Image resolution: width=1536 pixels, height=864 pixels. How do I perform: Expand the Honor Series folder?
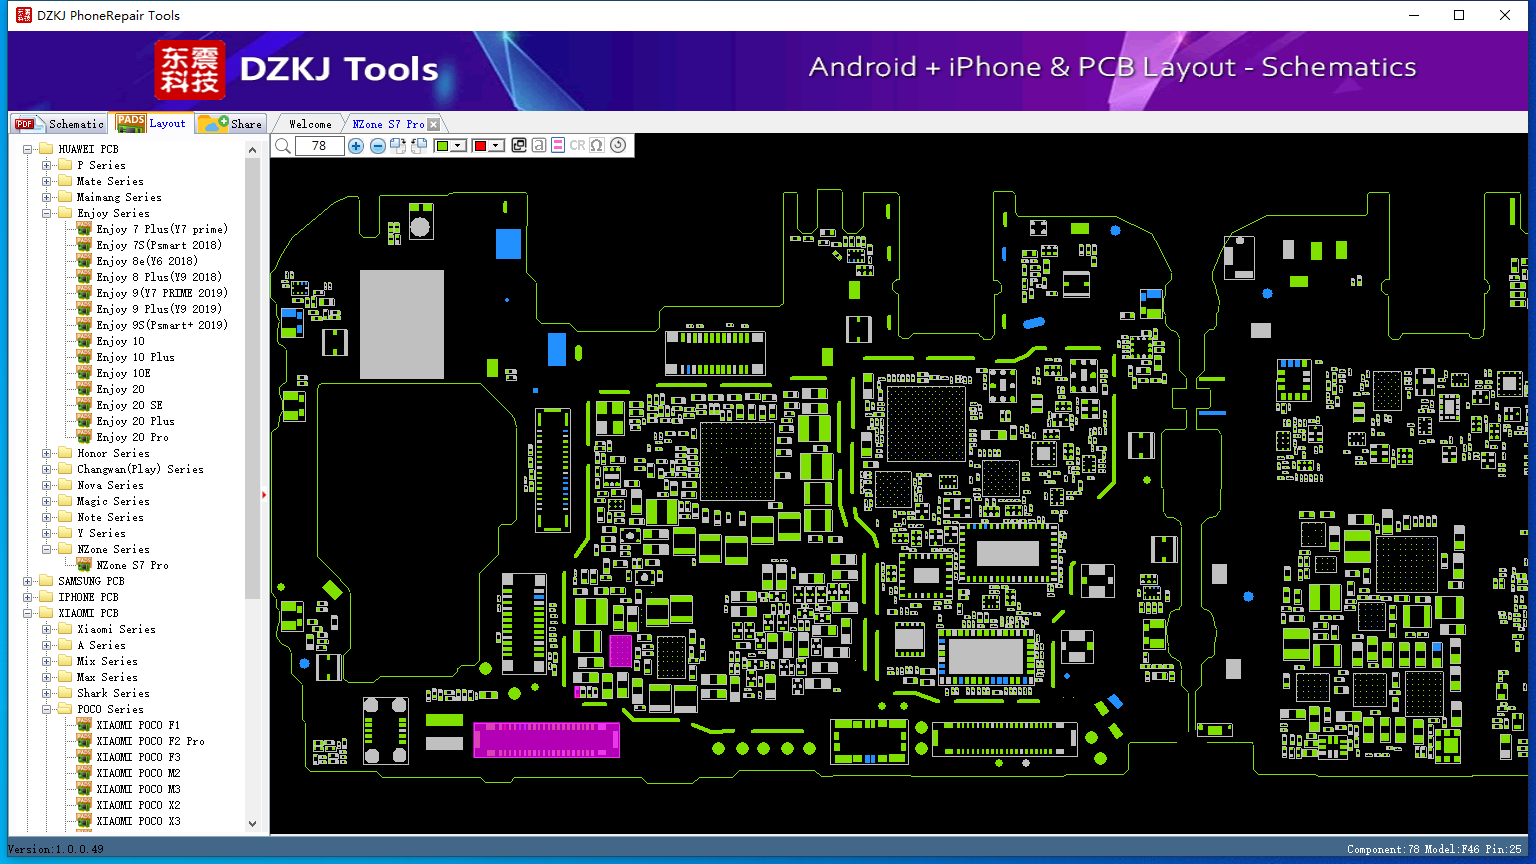click(47, 453)
